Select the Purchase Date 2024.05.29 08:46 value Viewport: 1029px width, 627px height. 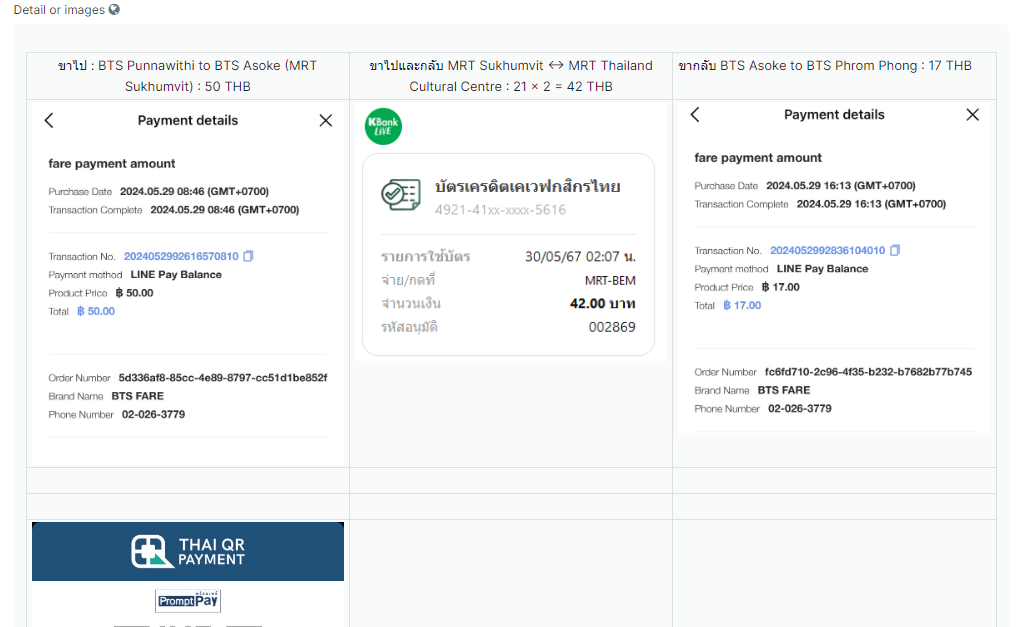click(x=194, y=192)
